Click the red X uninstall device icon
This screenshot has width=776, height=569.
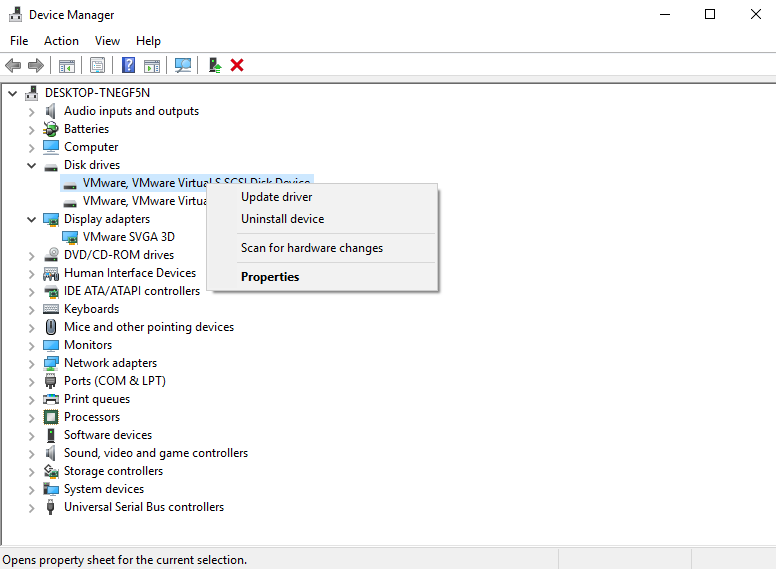coord(237,65)
